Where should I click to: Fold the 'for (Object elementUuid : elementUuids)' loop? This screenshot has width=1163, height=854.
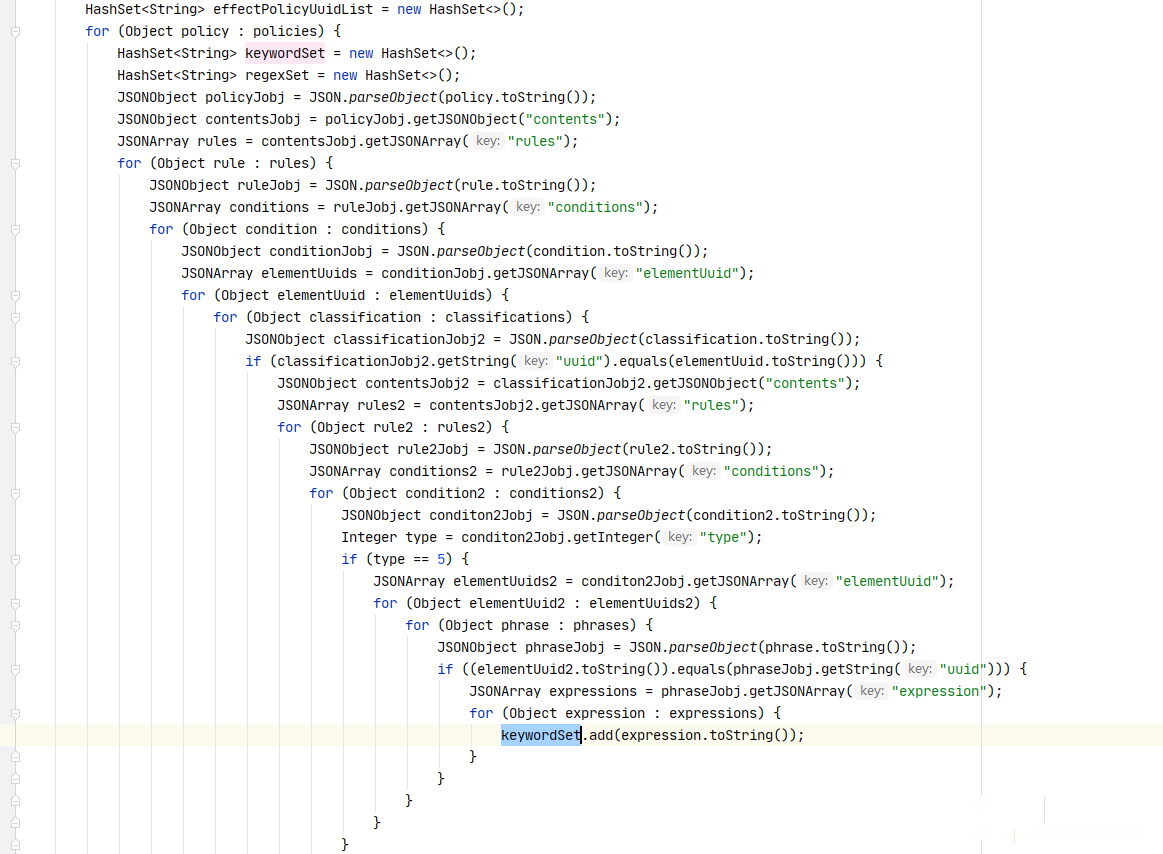coord(16,295)
